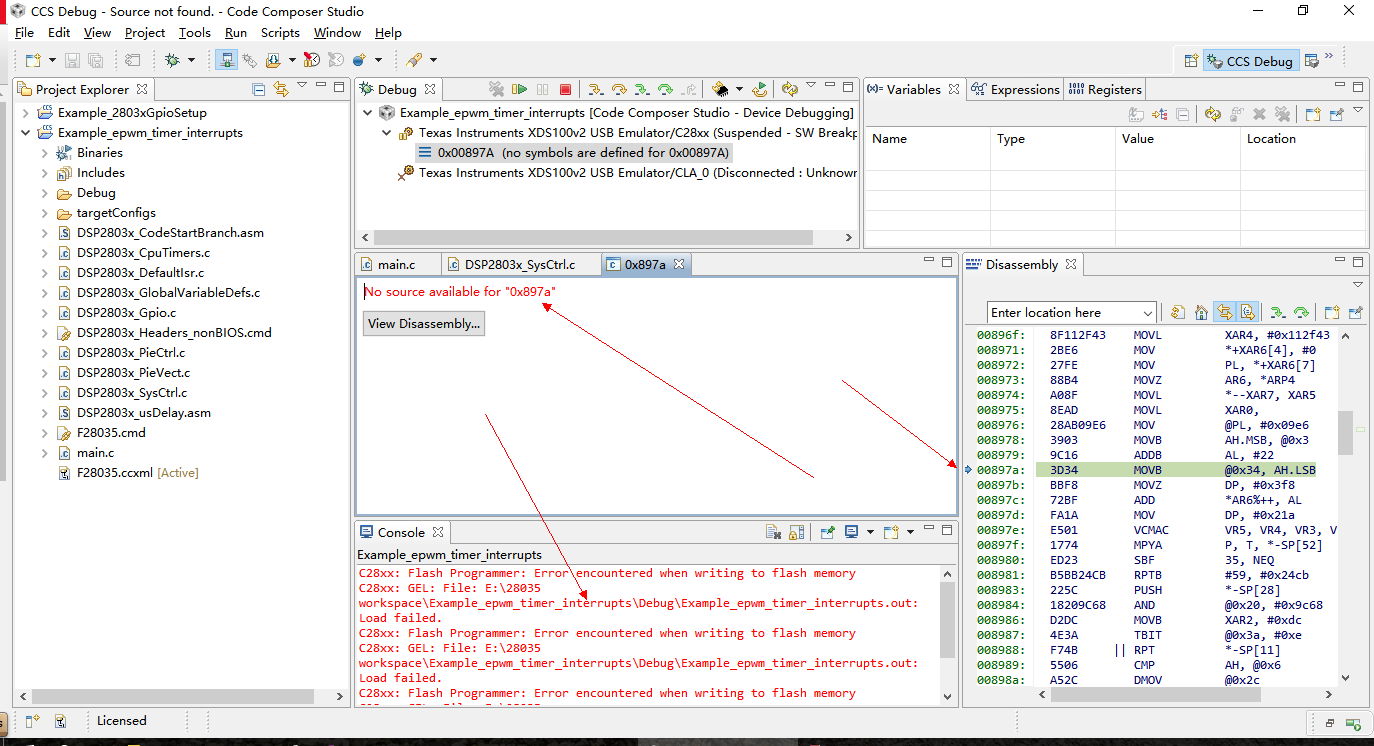Image resolution: width=1374 pixels, height=746 pixels.
Task: Click the Resume debug icon
Action: coord(519,89)
